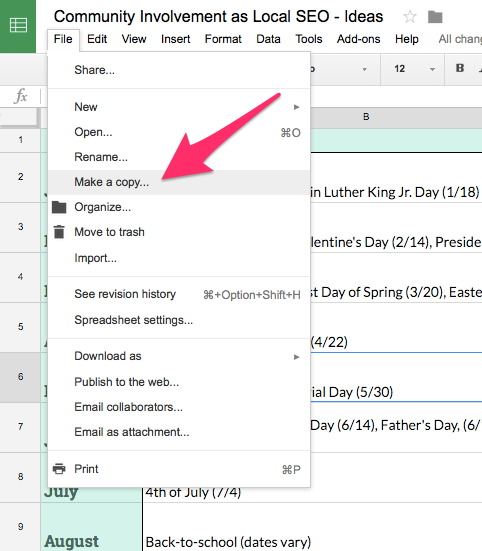The width and height of the screenshot is (482, 551).
Task: Select Email as attachment...
Action: coord(179,432)
